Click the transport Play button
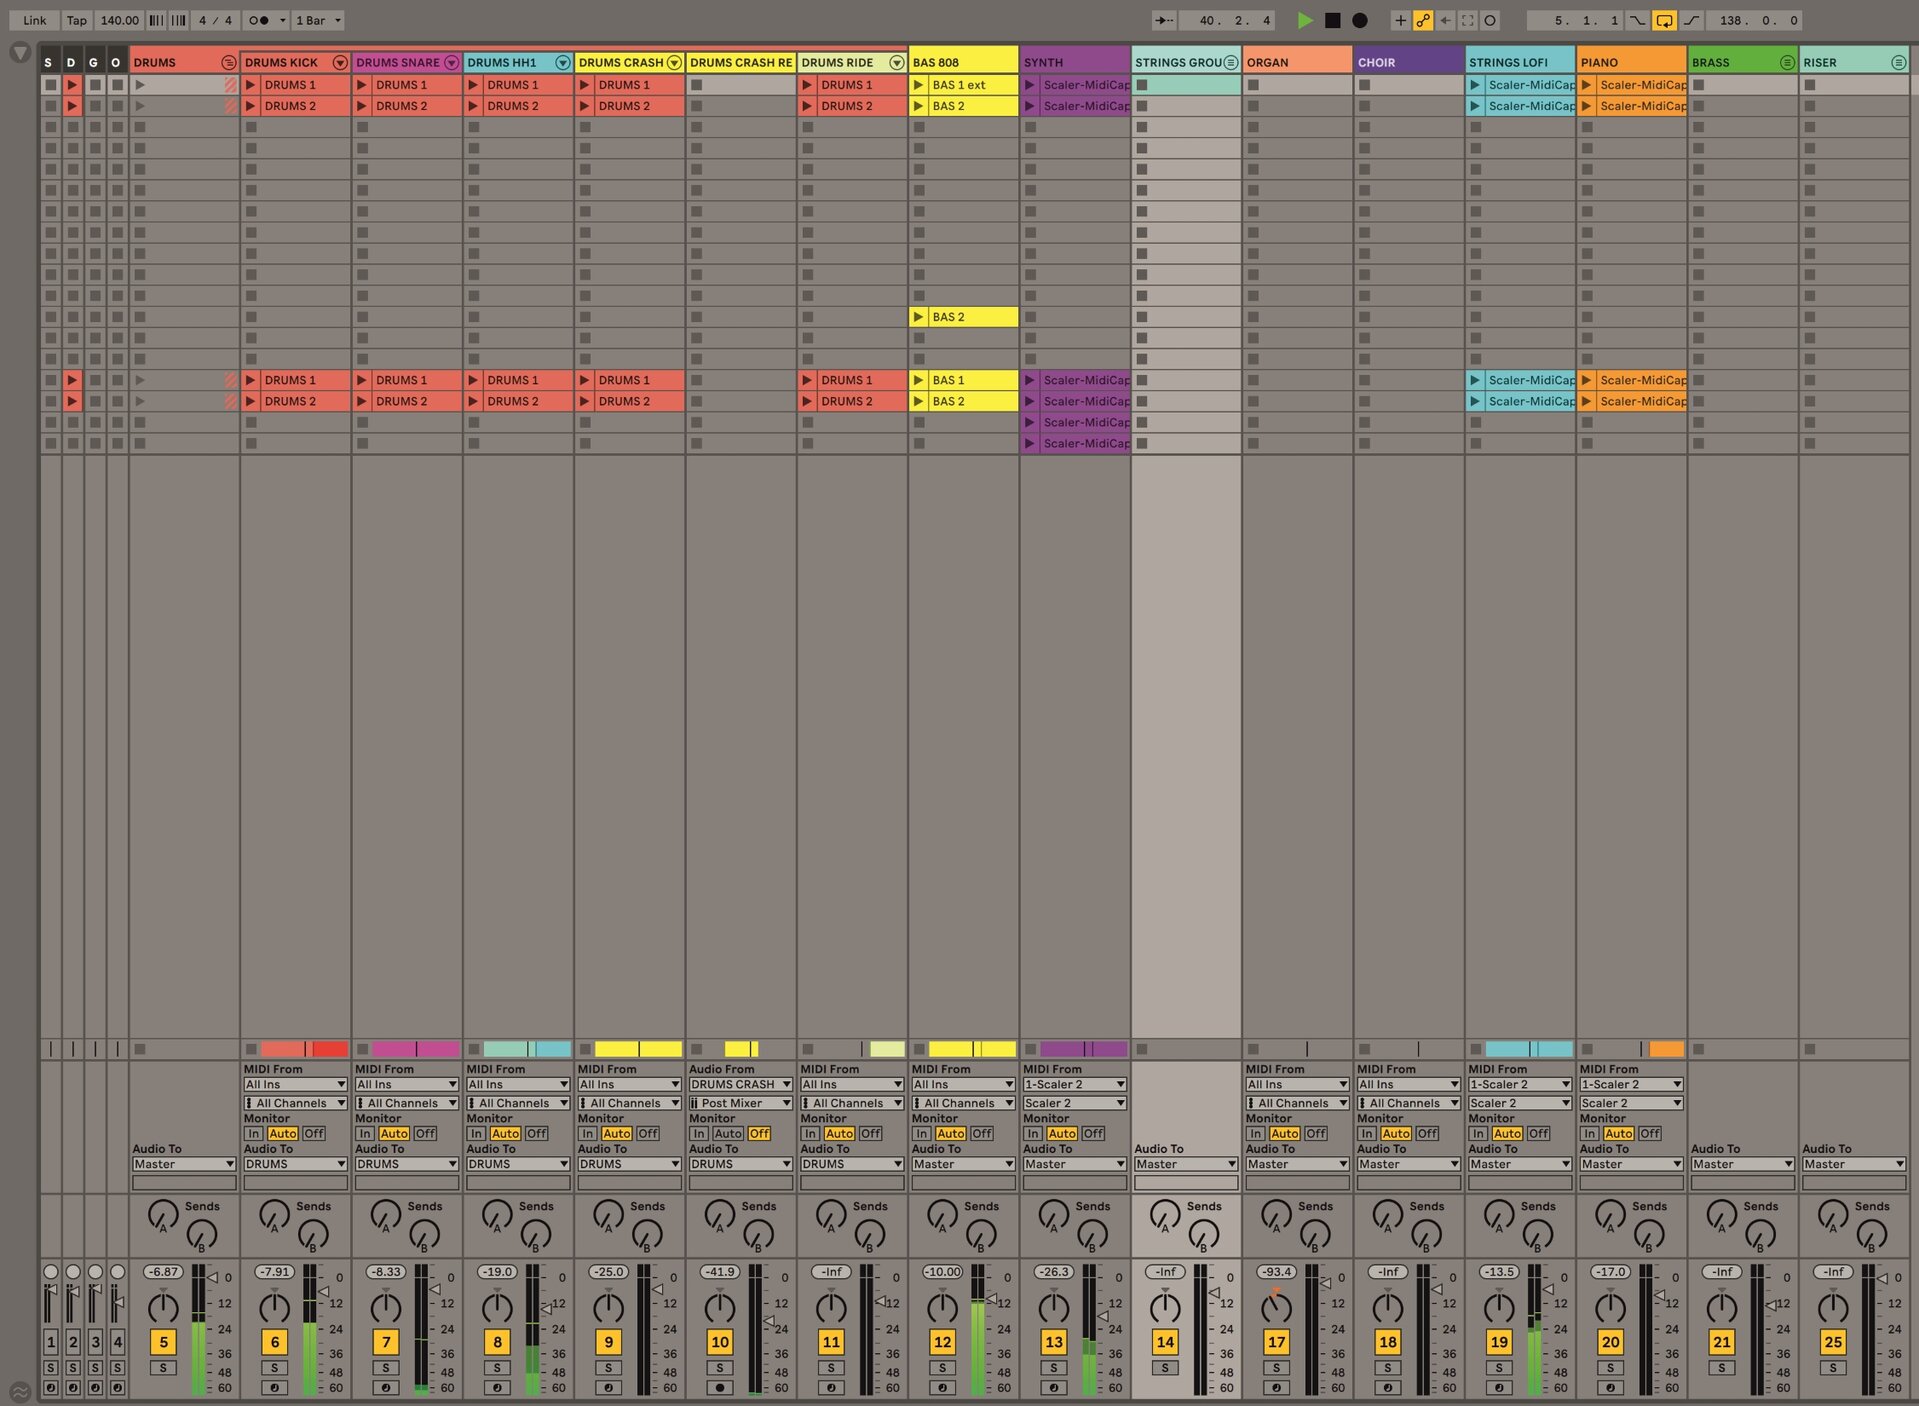The height and width of the screenshot is (1406, 1919). tap(1304, 20)
